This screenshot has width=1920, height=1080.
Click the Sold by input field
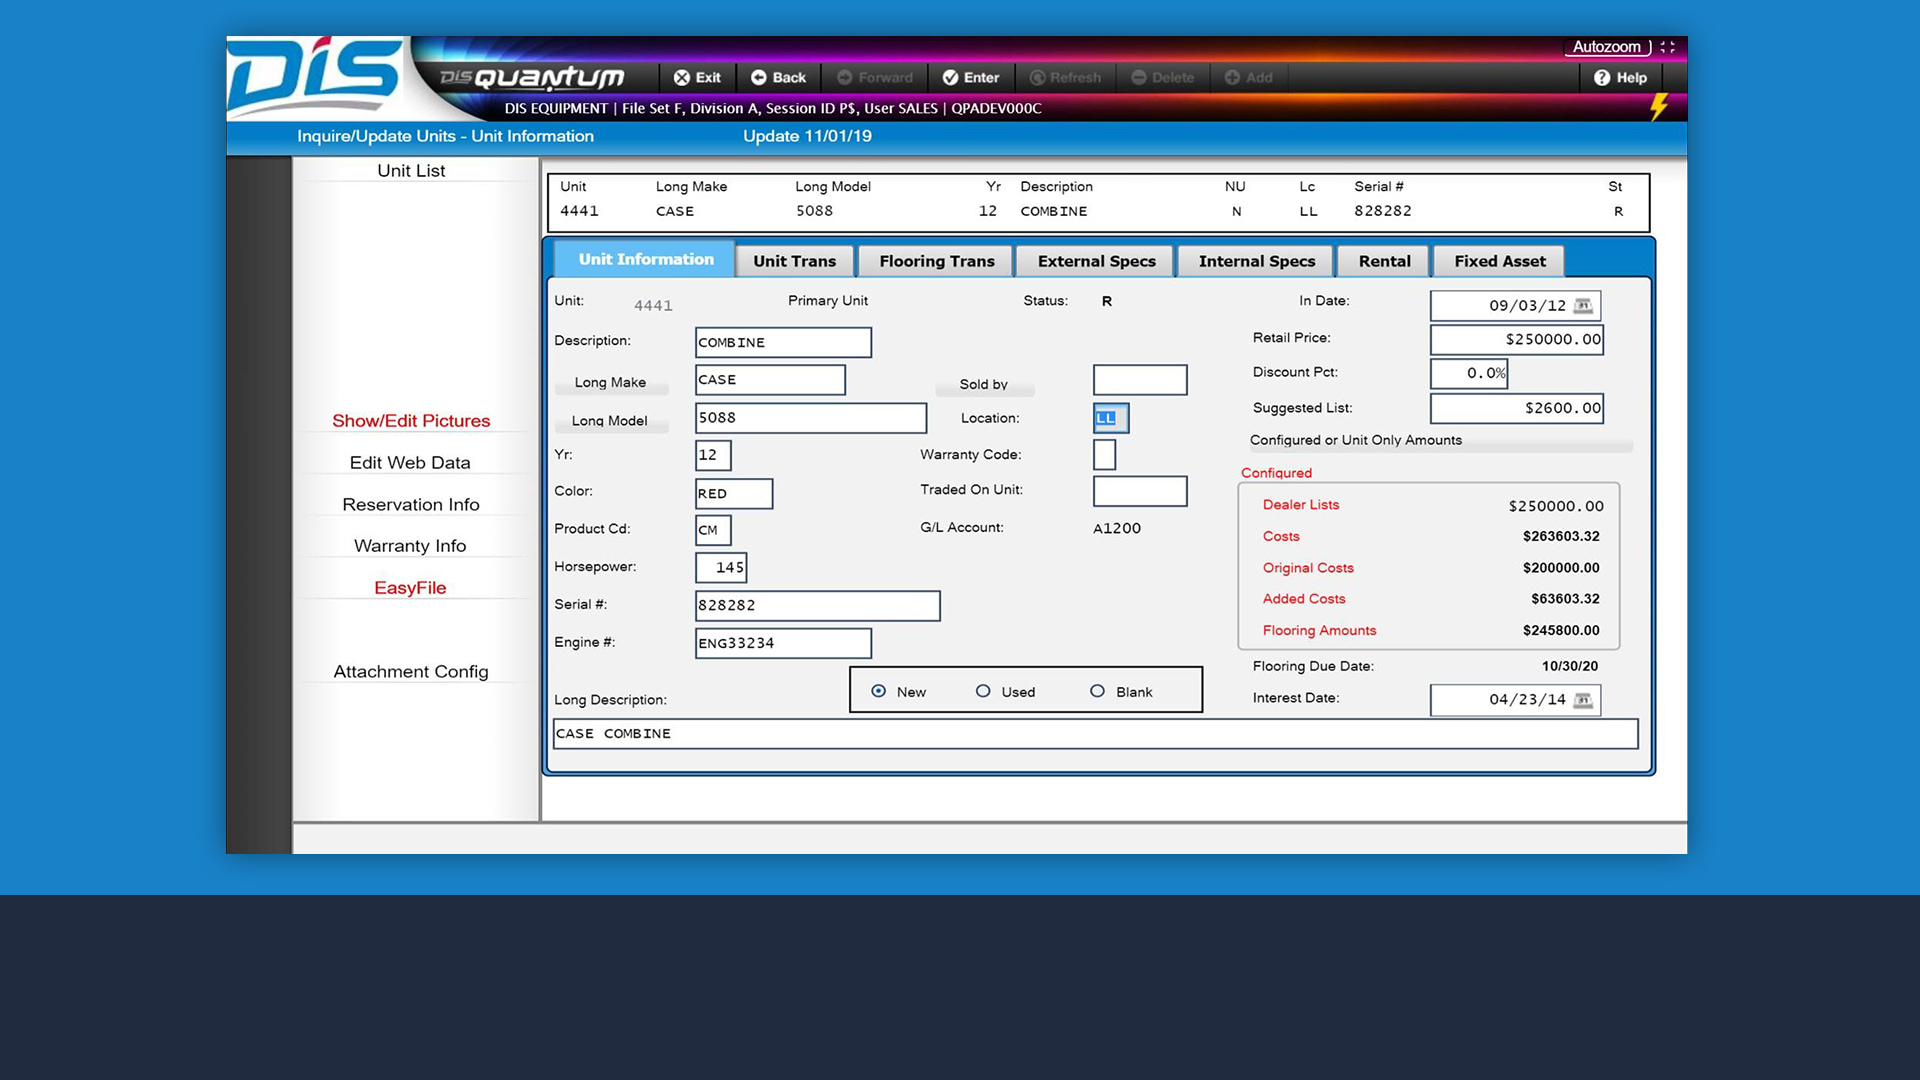1140,380
